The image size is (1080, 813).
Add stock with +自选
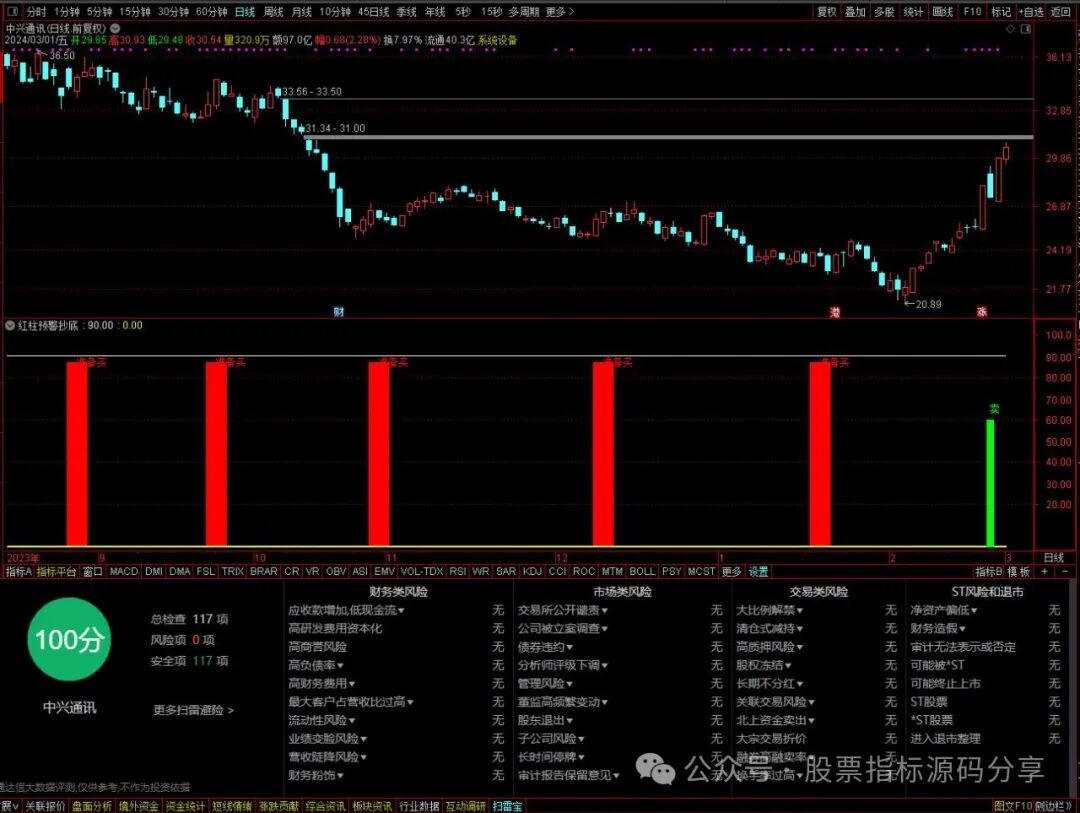coord(1031,12)
